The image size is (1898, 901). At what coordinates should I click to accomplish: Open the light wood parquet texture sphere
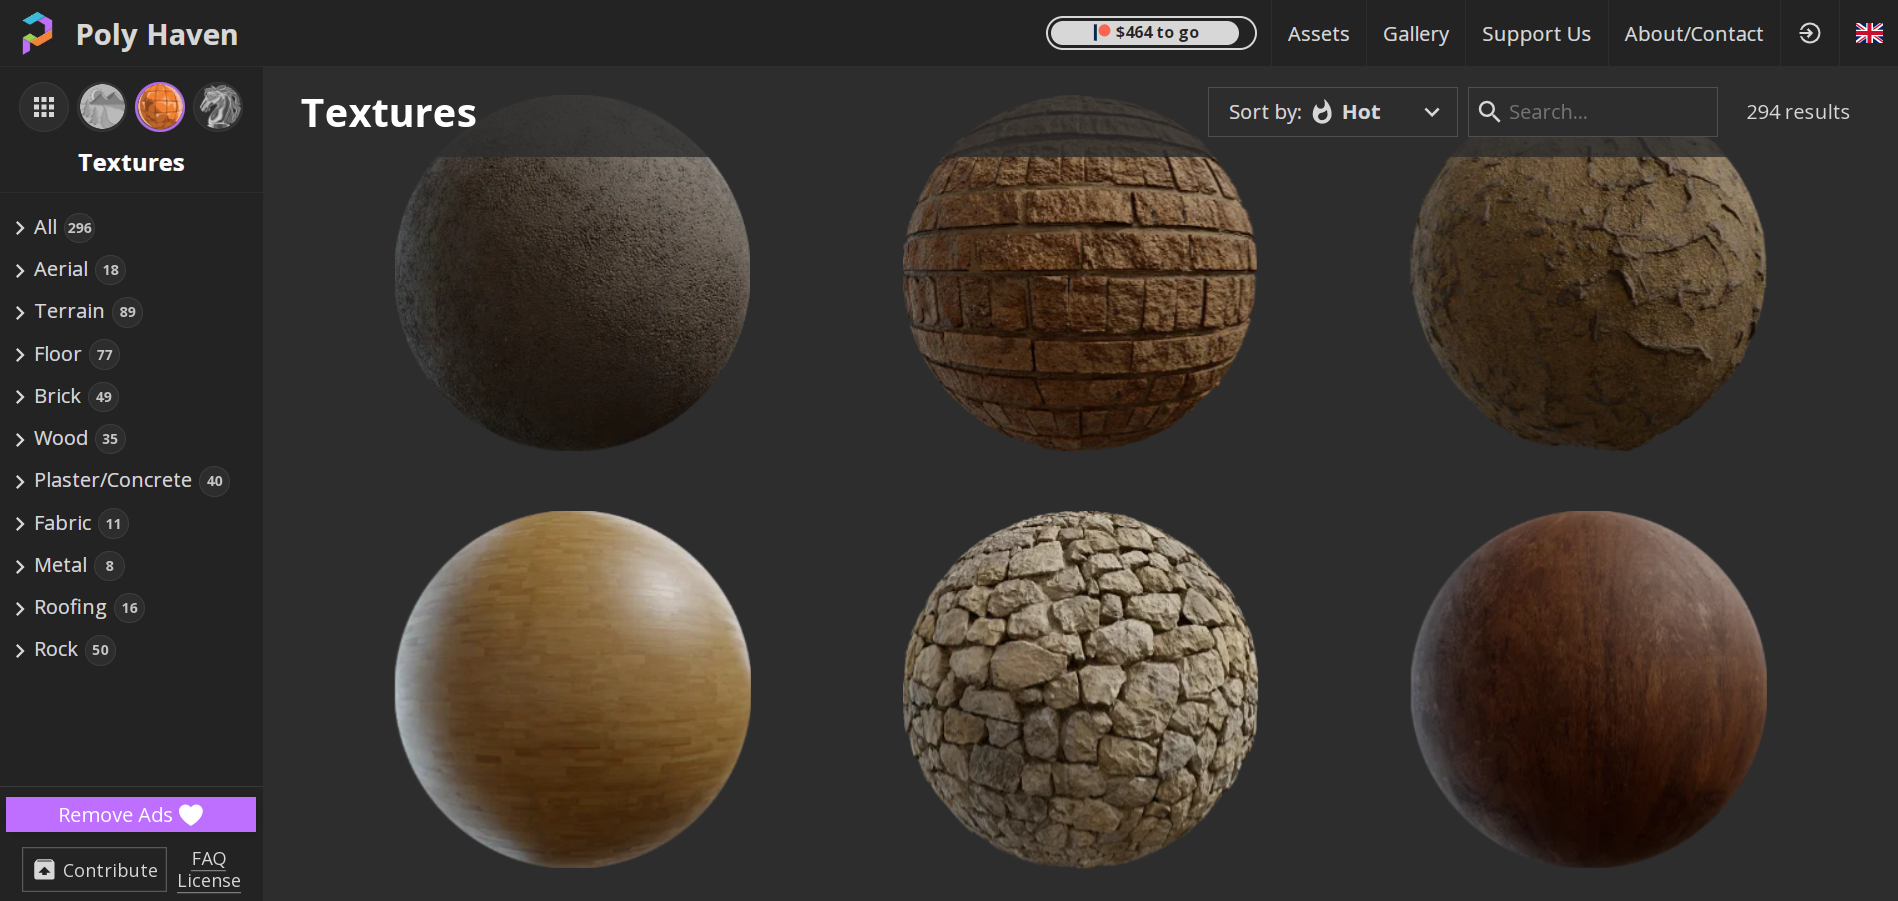572,689
